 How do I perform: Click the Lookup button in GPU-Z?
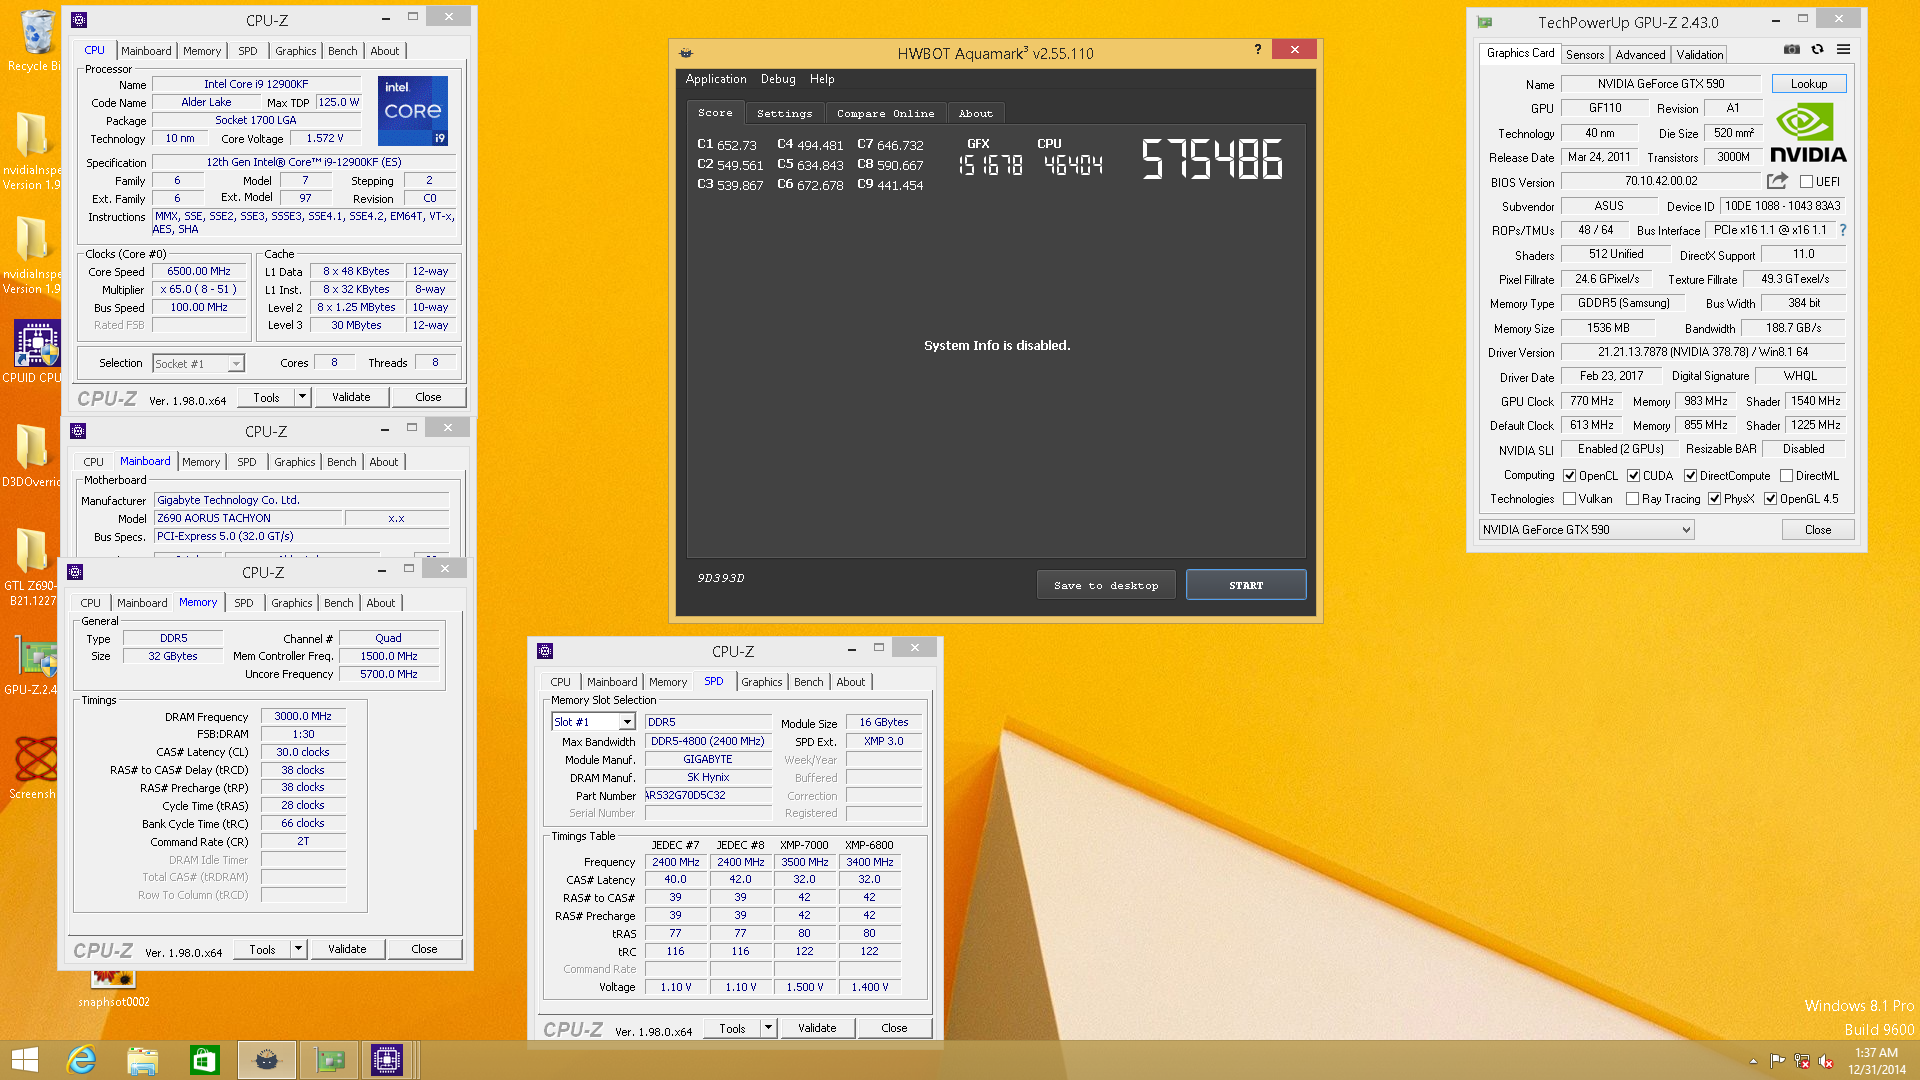(1809, 84)
